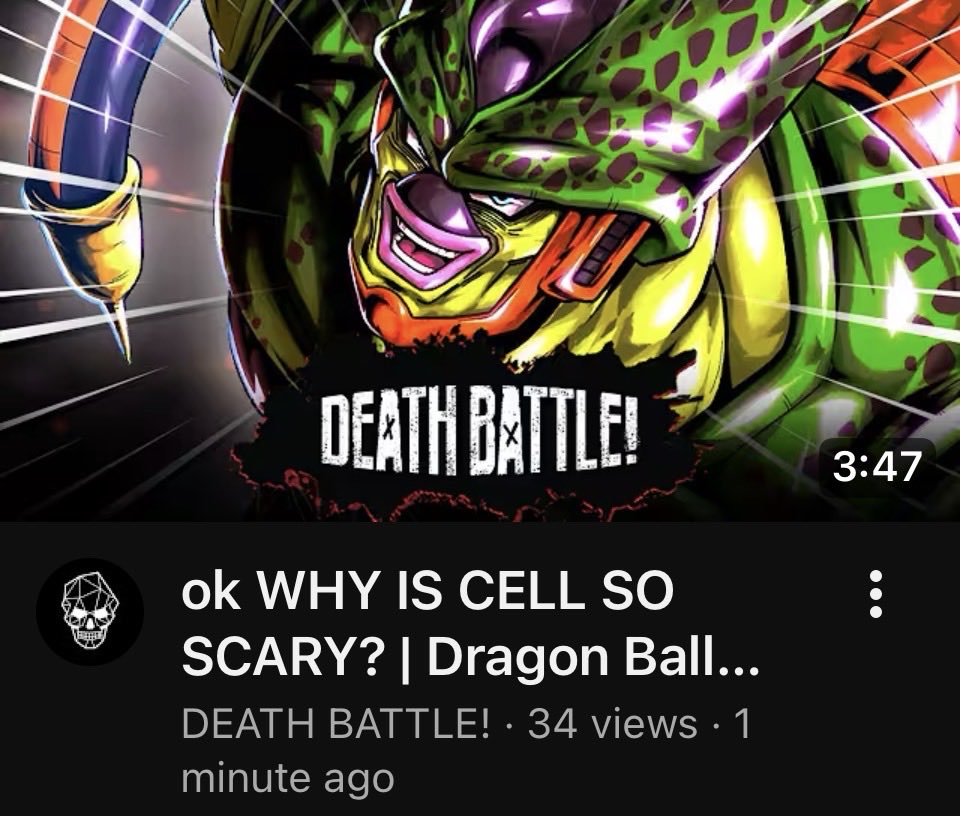
Task: Open video via 'ok WHY IS CELL SO' title
Action: [427, 590]
